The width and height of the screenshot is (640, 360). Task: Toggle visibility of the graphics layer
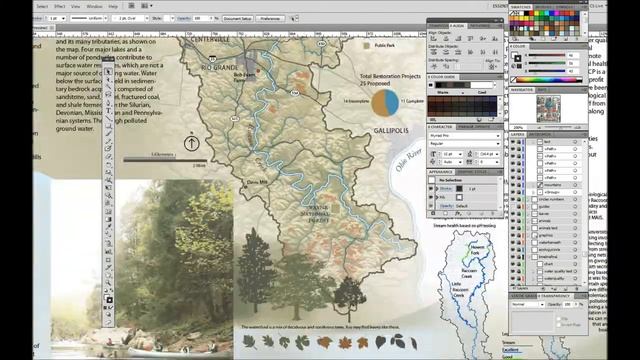pyautogui.click(x=512, y=235)
